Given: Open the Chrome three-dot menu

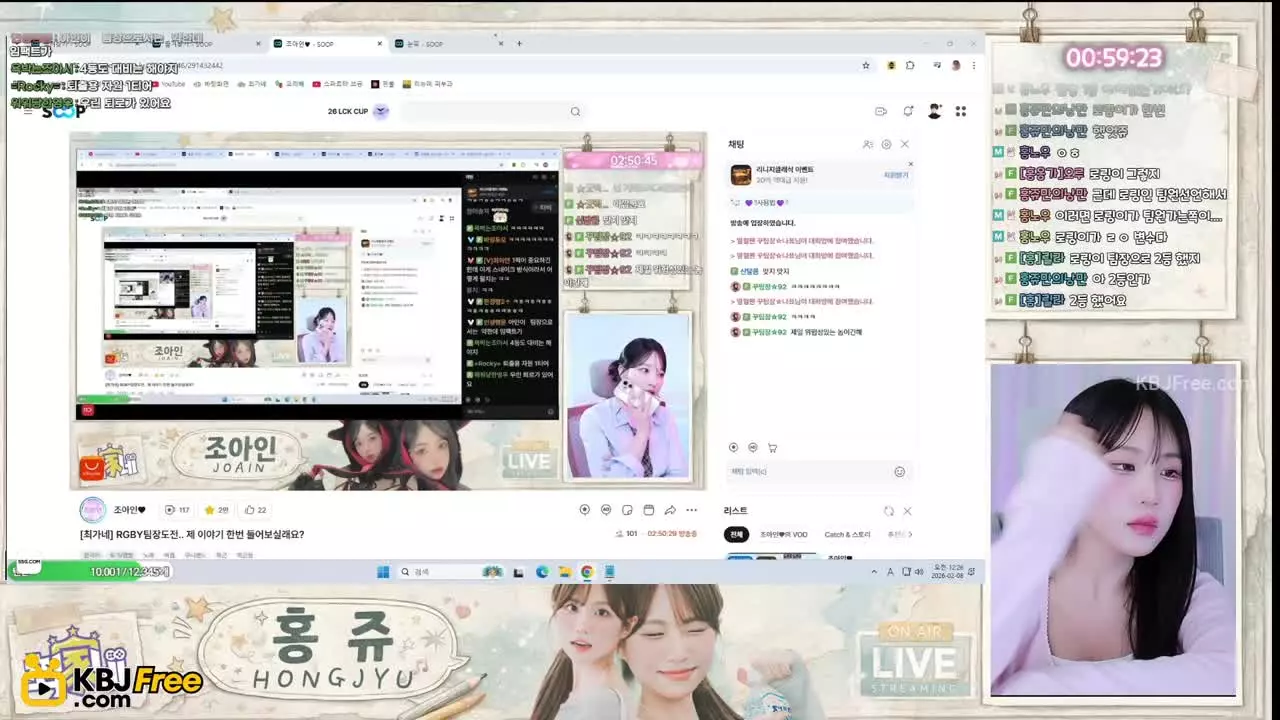Looking at the screenshot, I should pos(974,66).
